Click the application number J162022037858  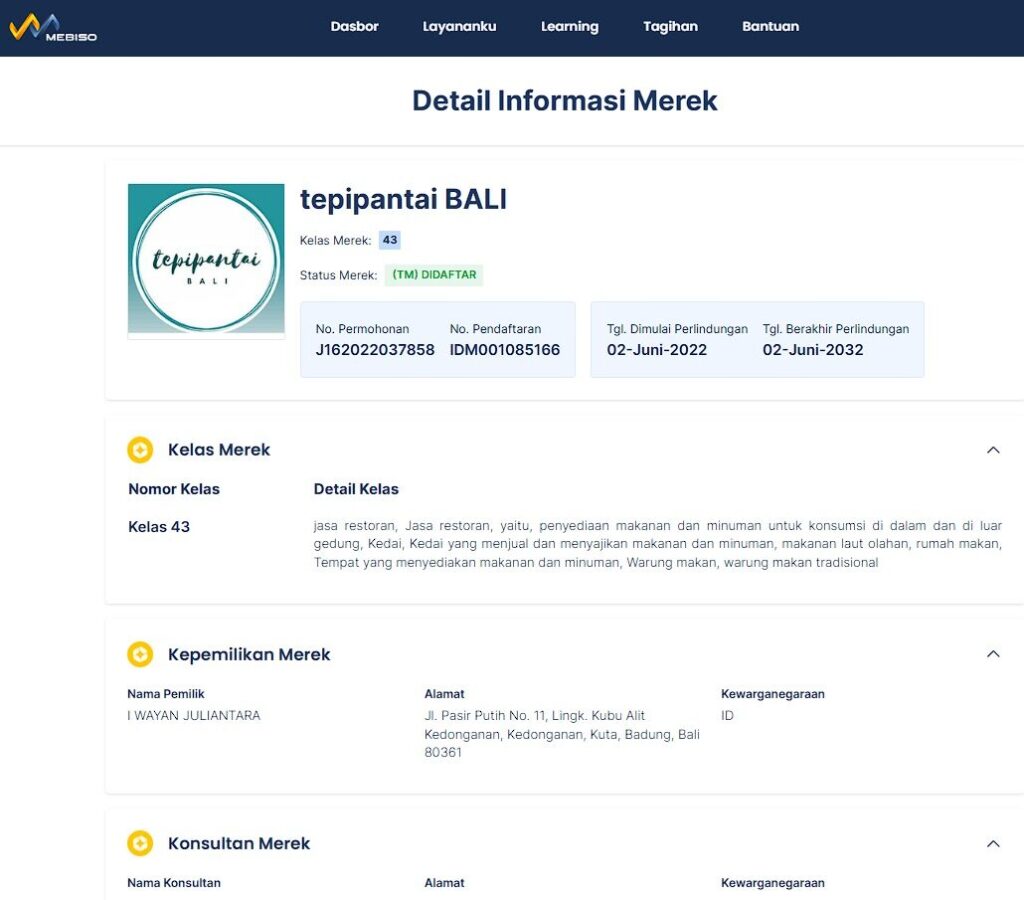point(375,350)
